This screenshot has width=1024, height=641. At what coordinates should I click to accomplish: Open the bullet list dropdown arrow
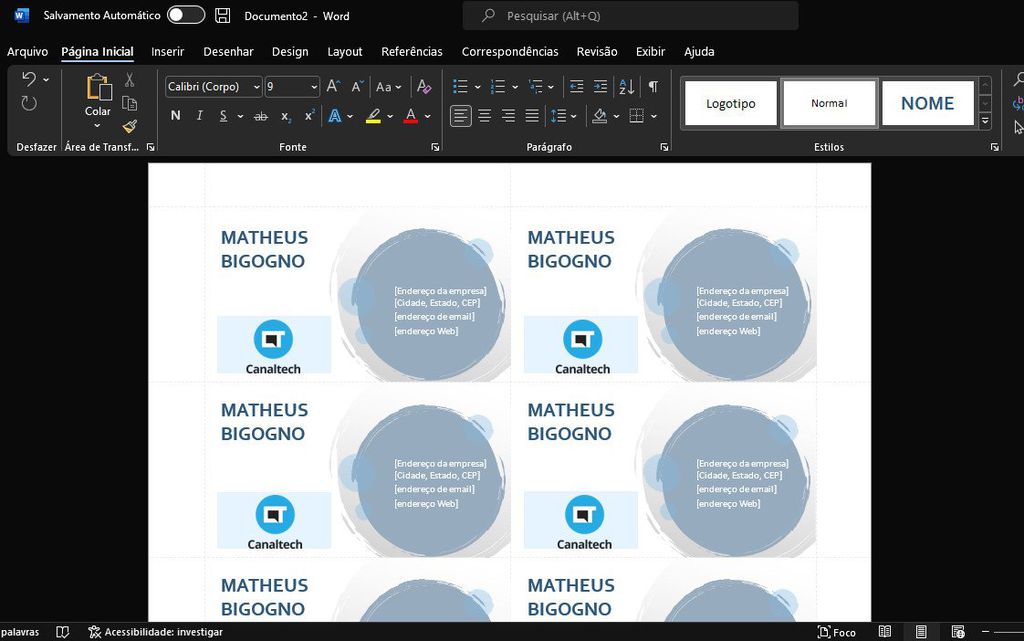[x=477, y=87]
